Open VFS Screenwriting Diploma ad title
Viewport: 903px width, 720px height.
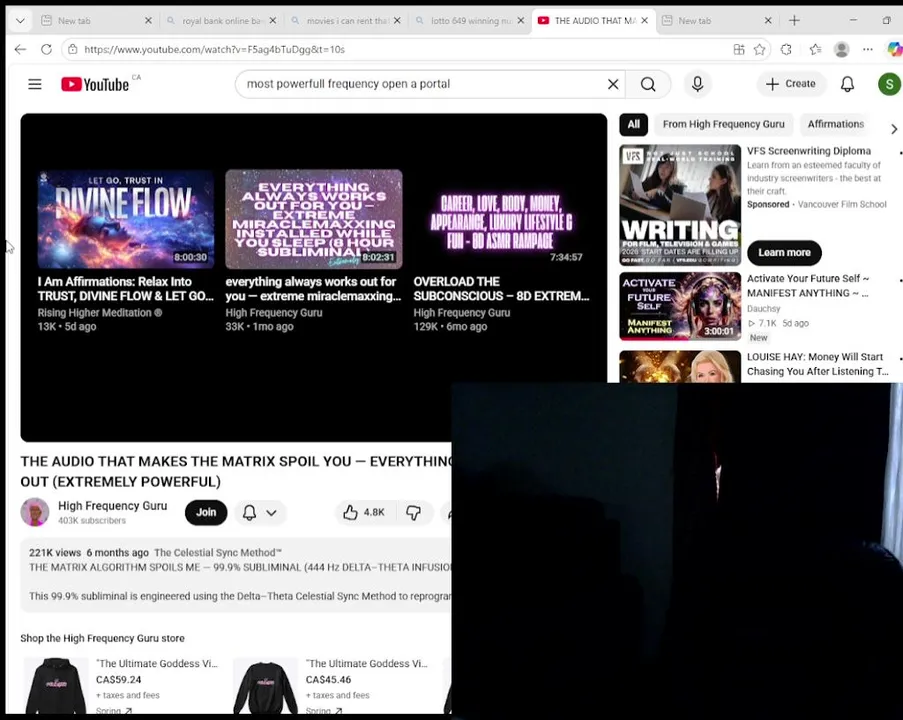click(809, 151)
